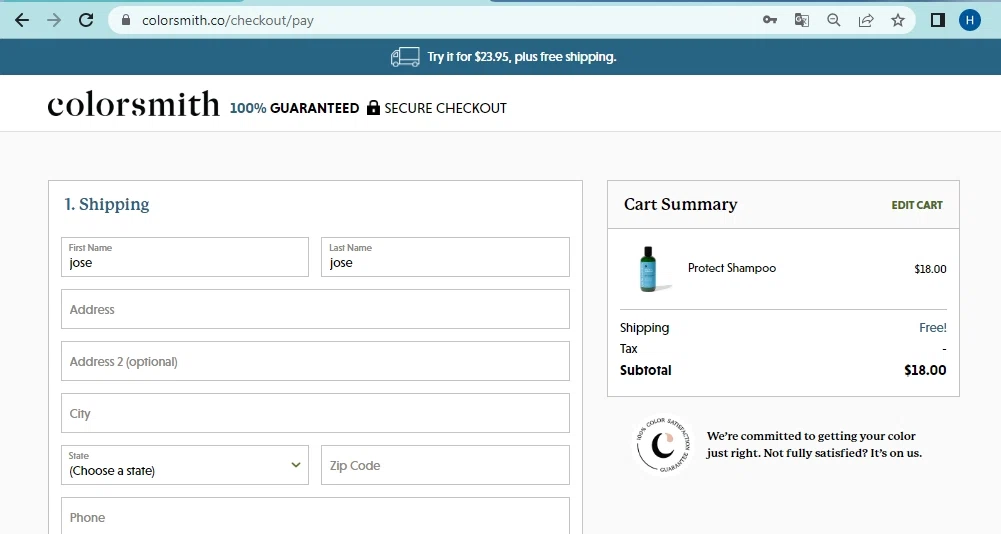The width and height of the screenshot is (1001, 534).
Task: Click the Subtotal $18.00 amount
Action: click(925, 370)
